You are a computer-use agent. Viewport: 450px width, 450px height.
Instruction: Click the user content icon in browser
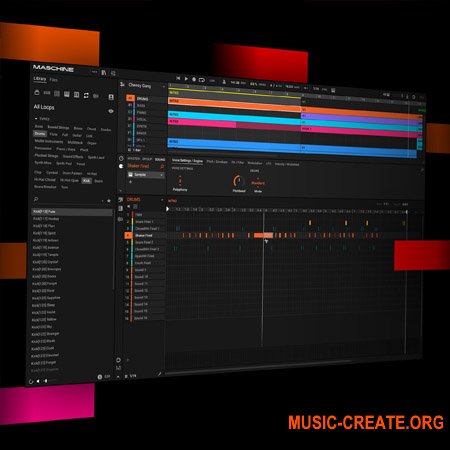(x=111, y=97)
